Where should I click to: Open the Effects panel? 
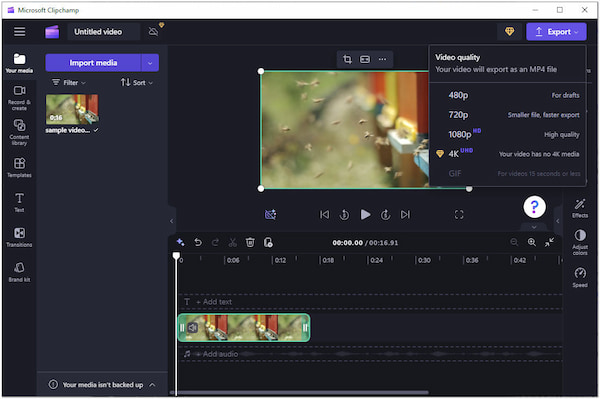580,208
